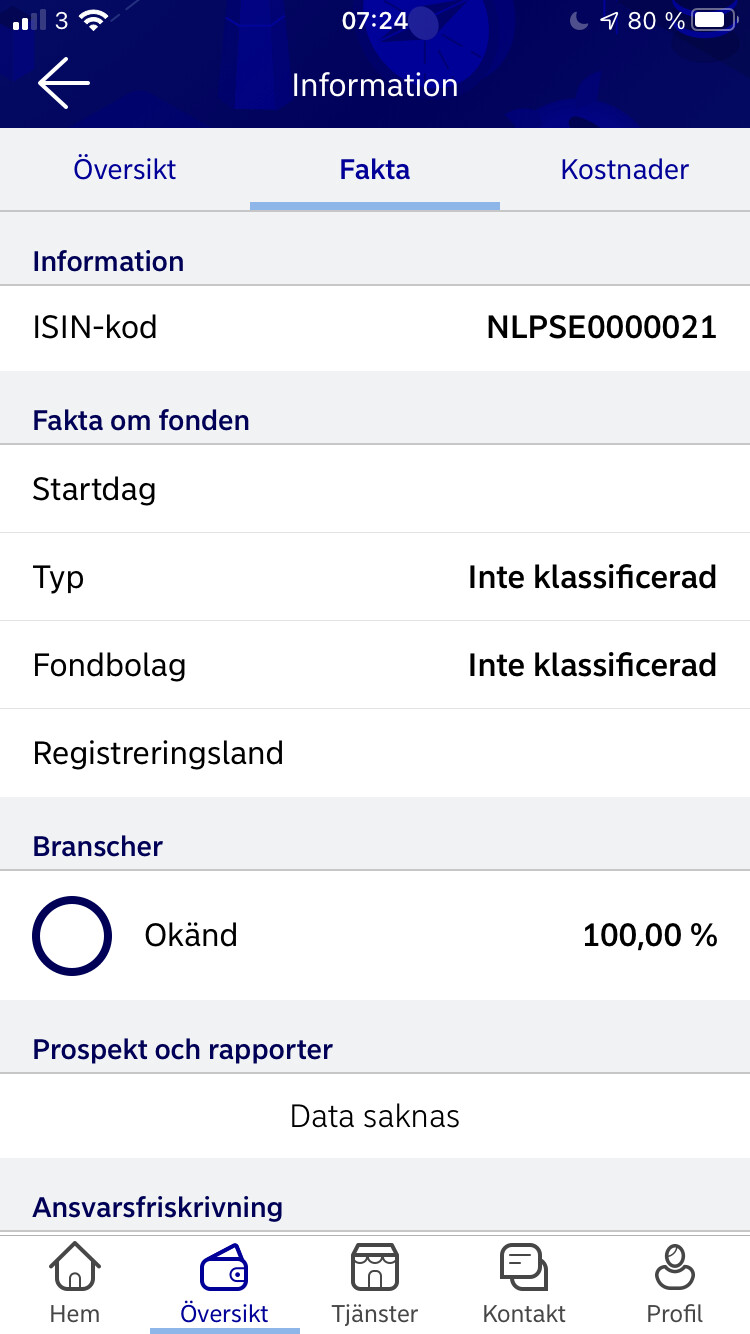Tap the Okänd donut chart icon
This screenshot has height=1334, width=750.
point(72,936)
